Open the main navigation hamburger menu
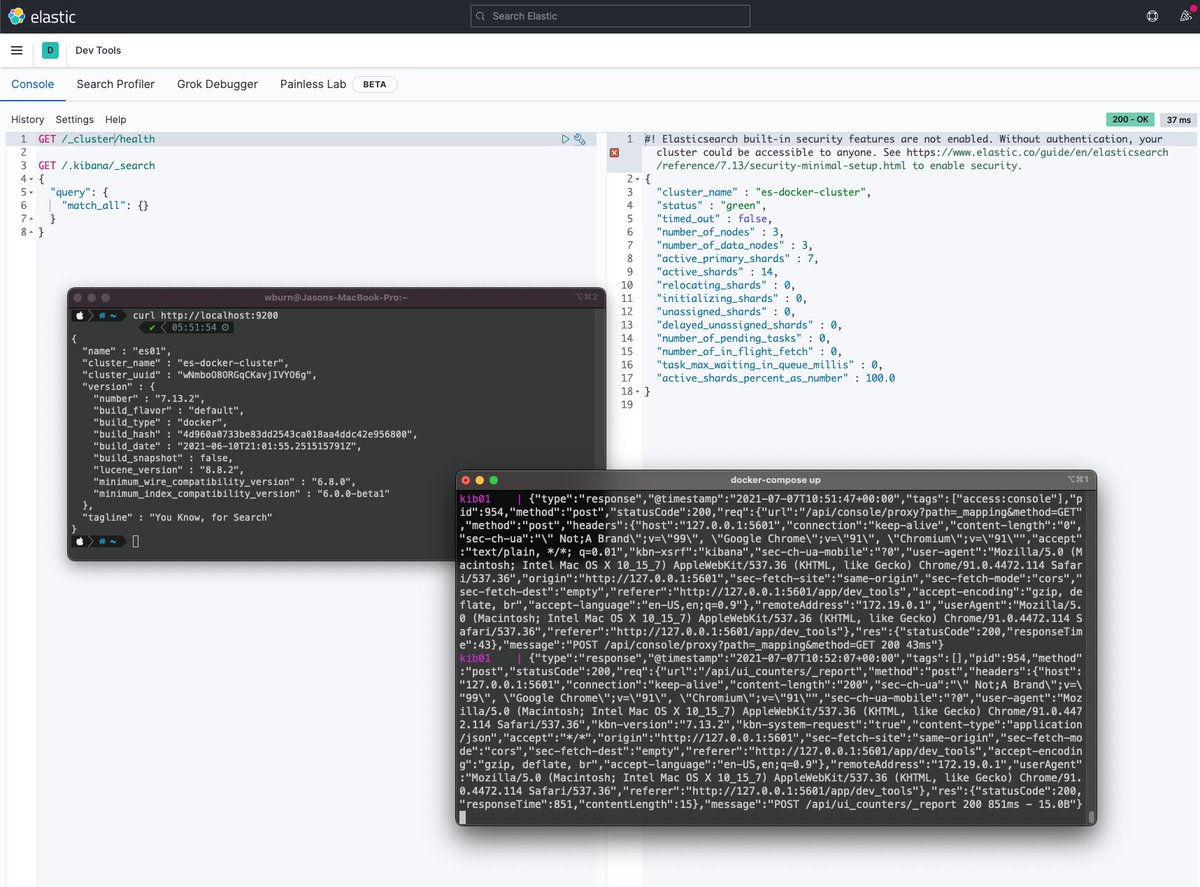 point(17,50)
